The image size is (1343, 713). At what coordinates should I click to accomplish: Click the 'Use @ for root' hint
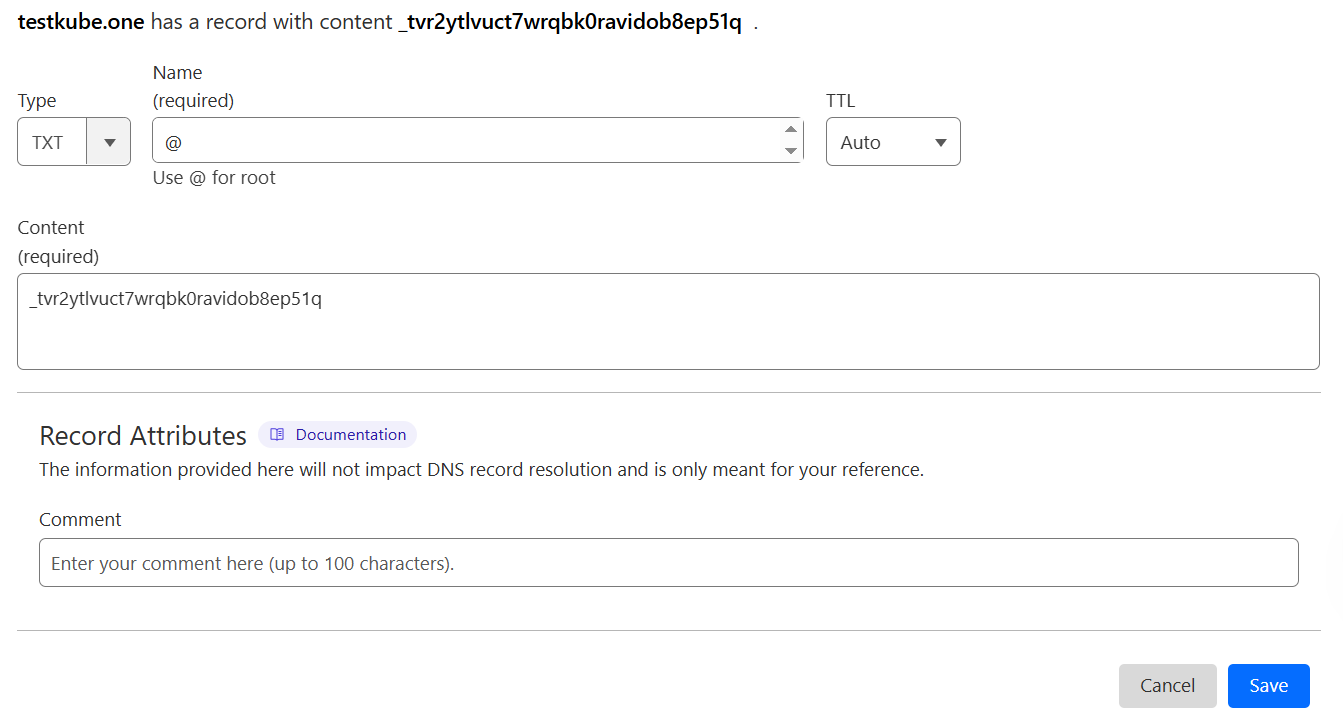[x=214, y=178]
